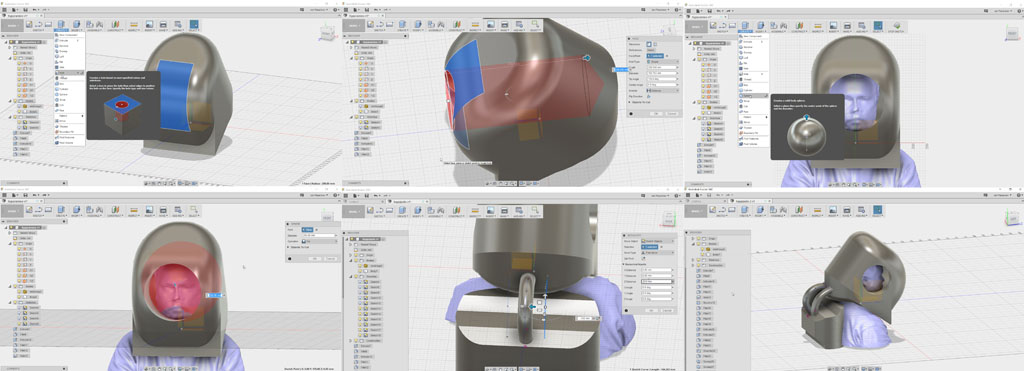This screenshot has width=1024, height=371.
Task: Click New Component icon under ASSEMBLE, Hole-tooltip window
Action: click(89, 24)
